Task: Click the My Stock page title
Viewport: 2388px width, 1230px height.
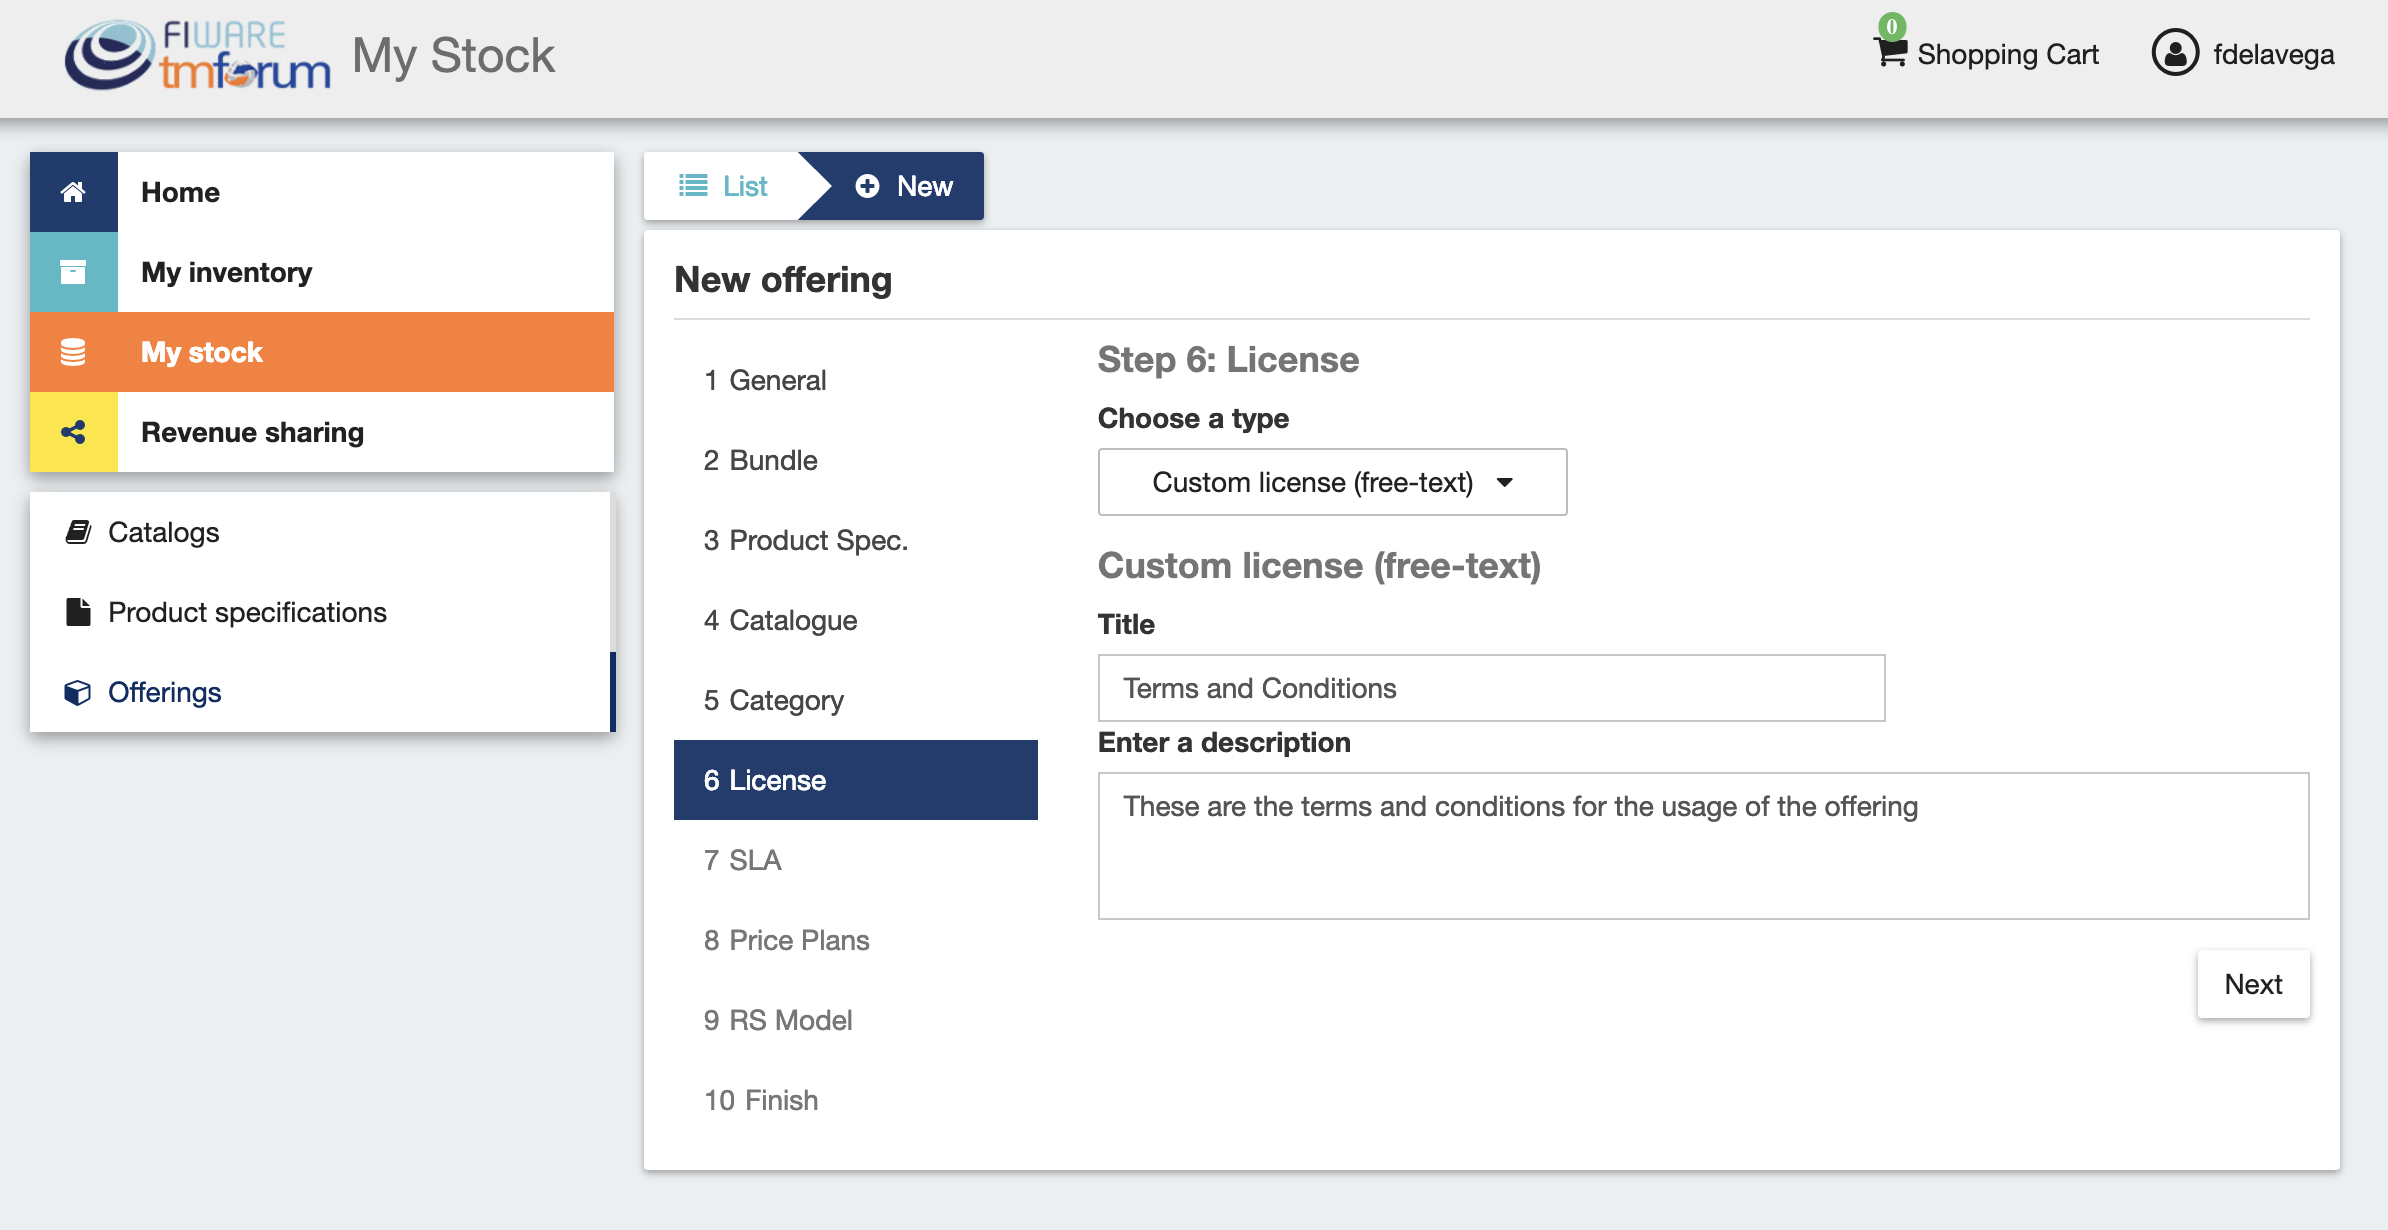Action: [453, 56]
